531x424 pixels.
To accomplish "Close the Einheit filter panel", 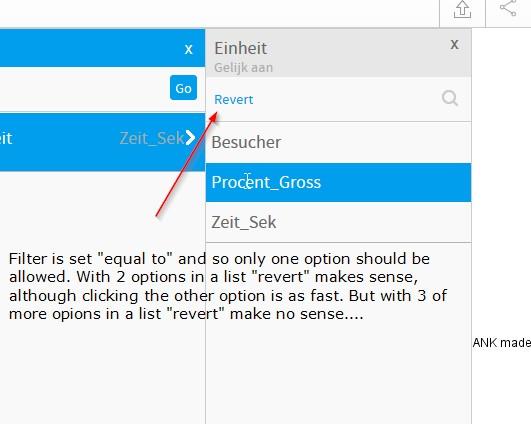I will click(x=454, y=44).
